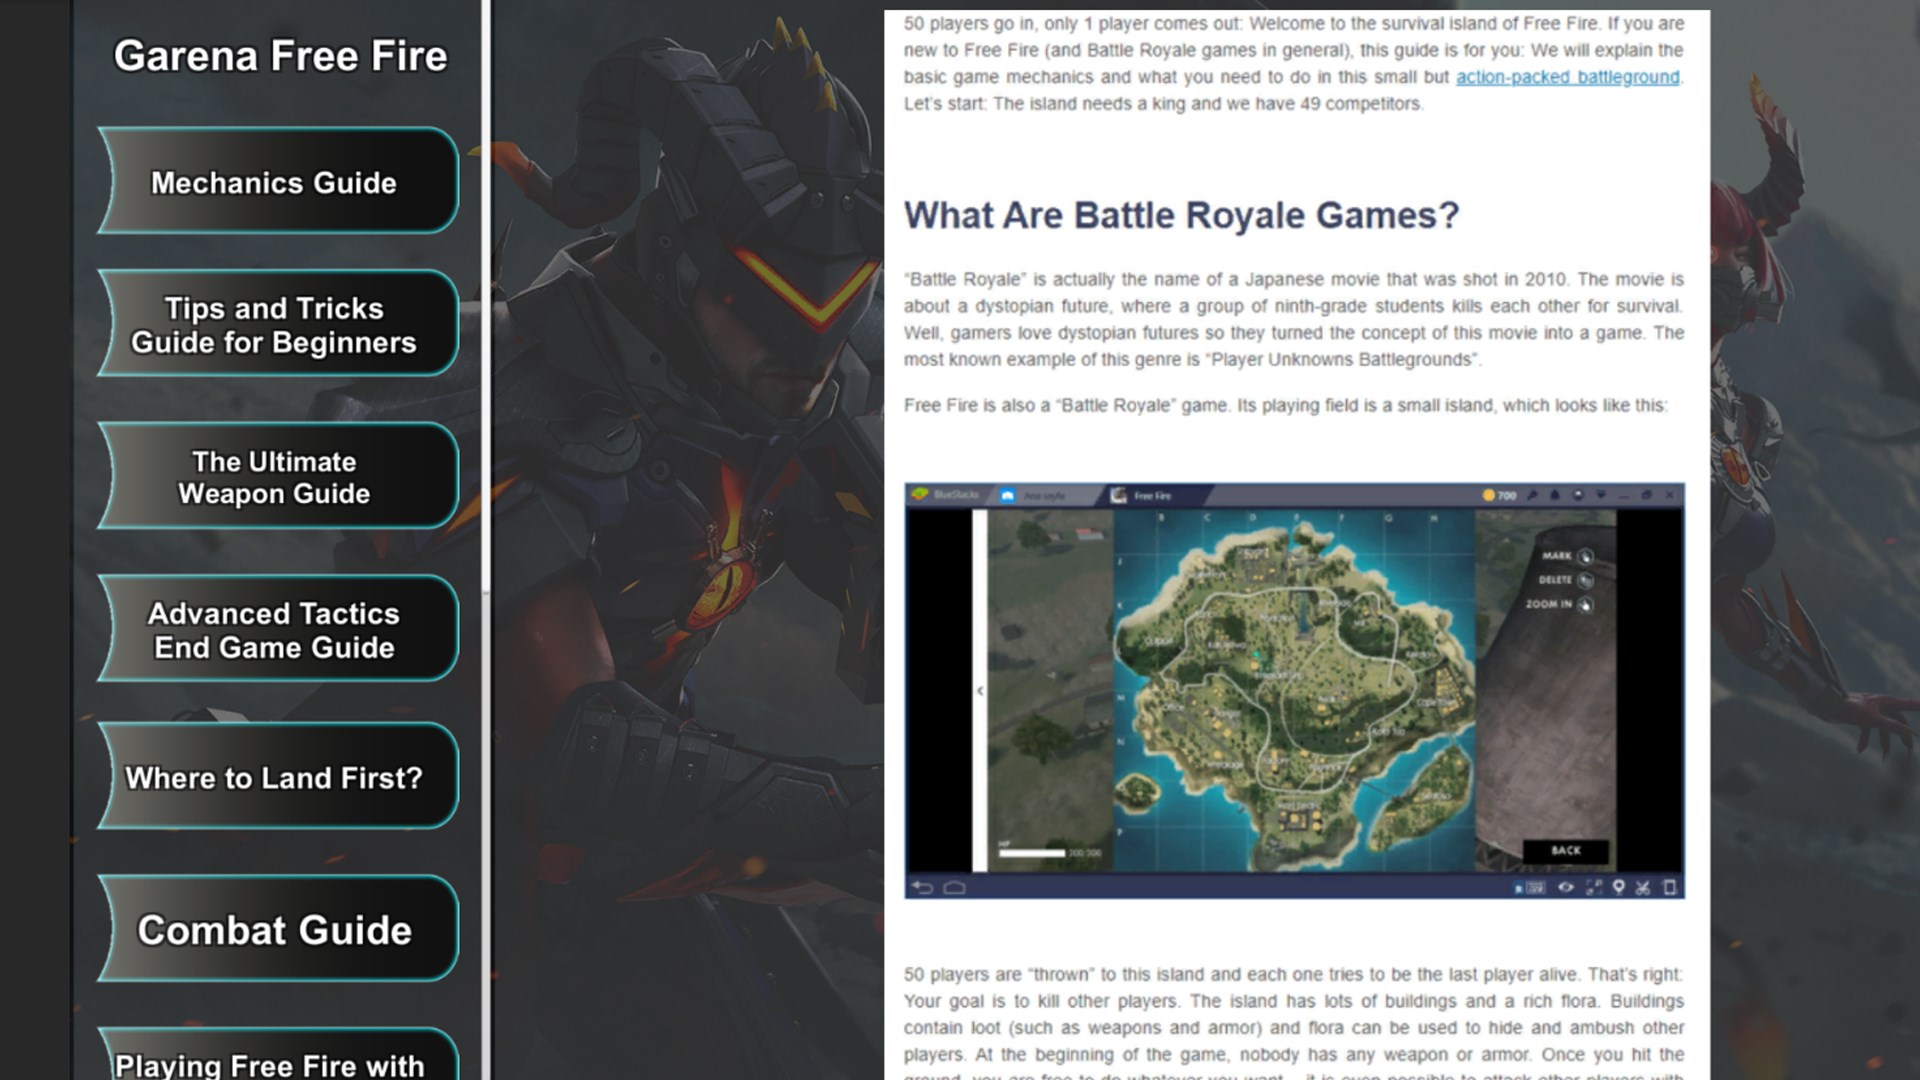Screen dimensions: 1920x1080
Task: Click the scissors icon in BlueStacks bar
Action: click(1642, 888)
